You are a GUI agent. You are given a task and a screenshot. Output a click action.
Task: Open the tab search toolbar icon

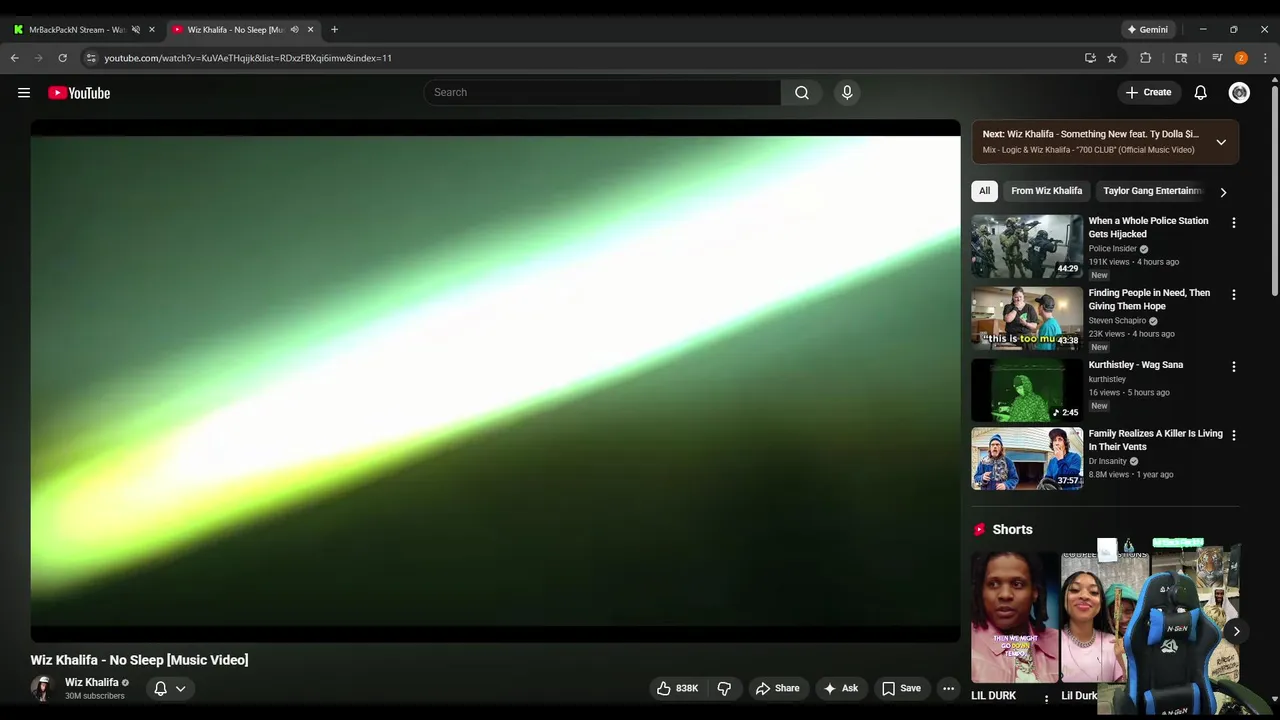tap(1181, 58)
